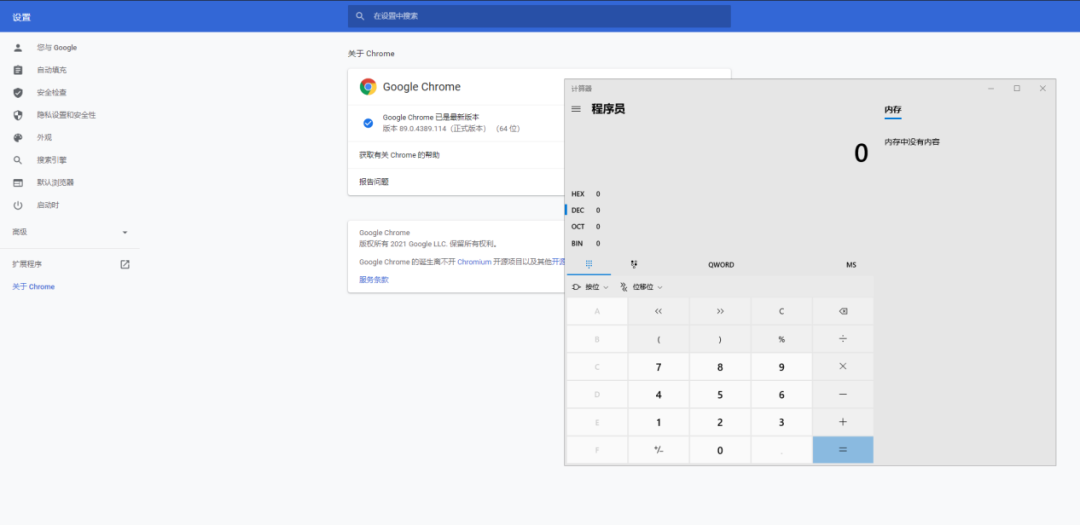Click digit 1 on Calculator keypad
Viewport: 1080px width, 525px height.
[x=658, y=422]
